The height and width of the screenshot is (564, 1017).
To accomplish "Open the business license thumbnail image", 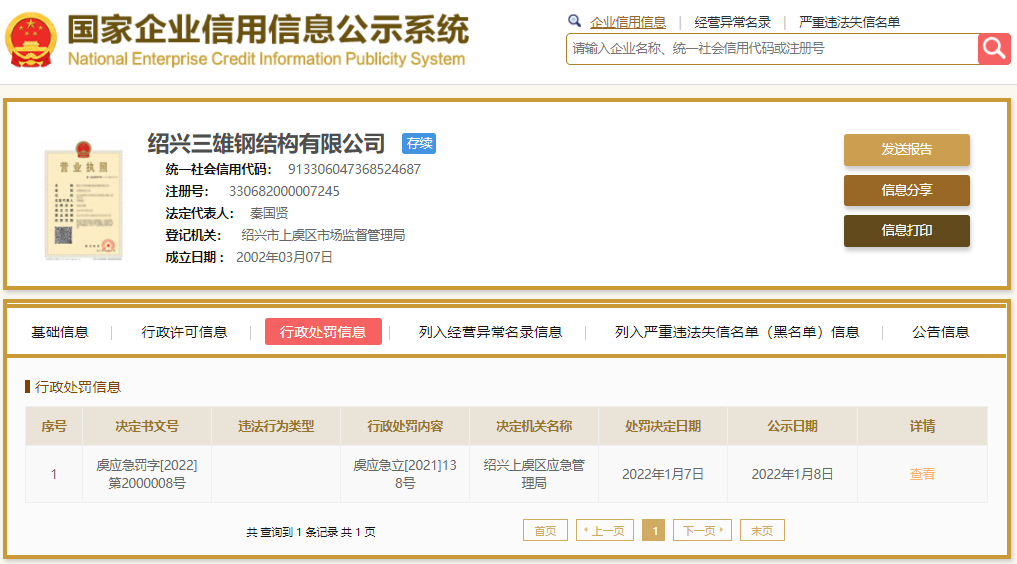I will click(x=83, y=200).
